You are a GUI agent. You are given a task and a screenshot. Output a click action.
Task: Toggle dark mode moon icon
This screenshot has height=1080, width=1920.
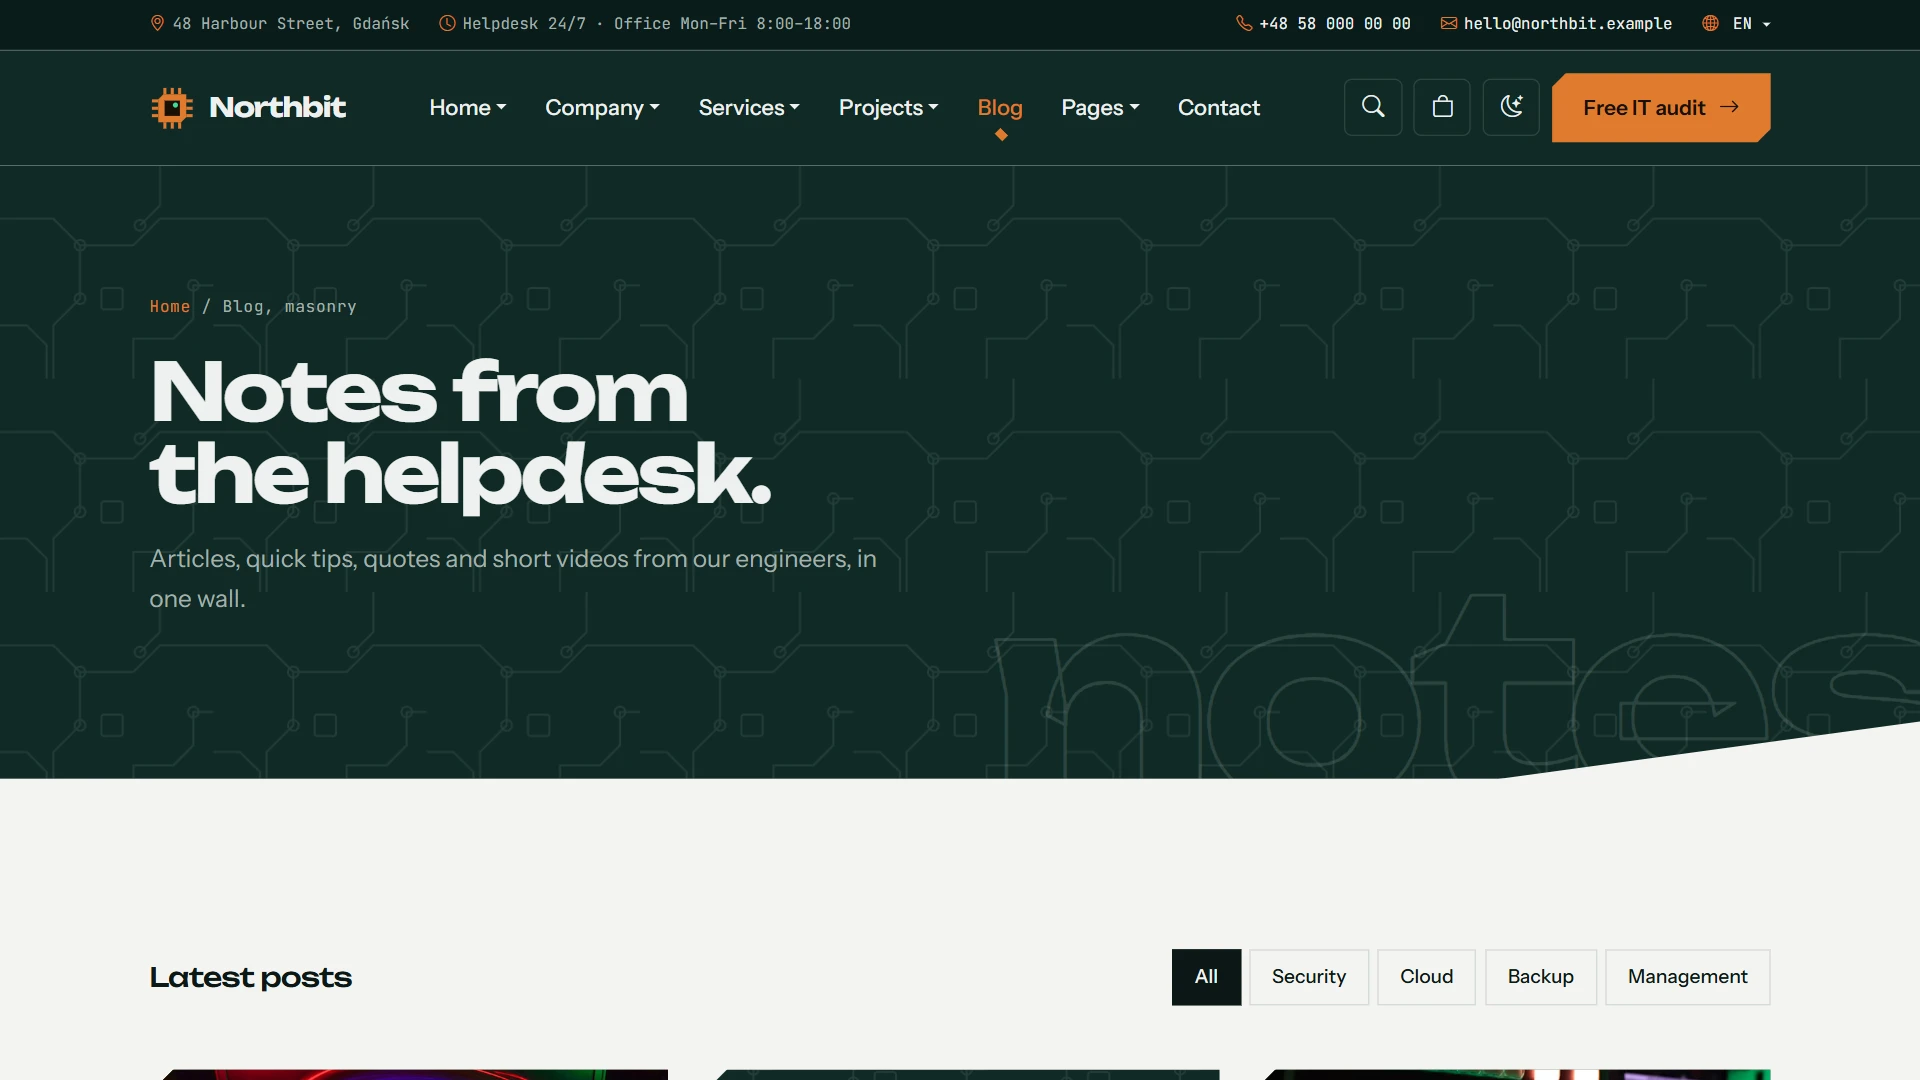tap(1511, 107)
